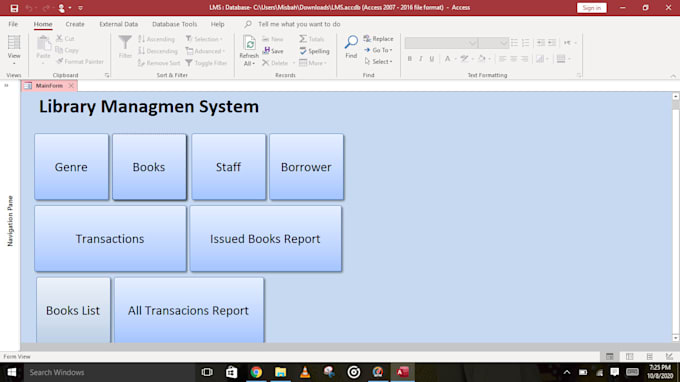
Task: Click Toggle Filter
Action: 206,63
